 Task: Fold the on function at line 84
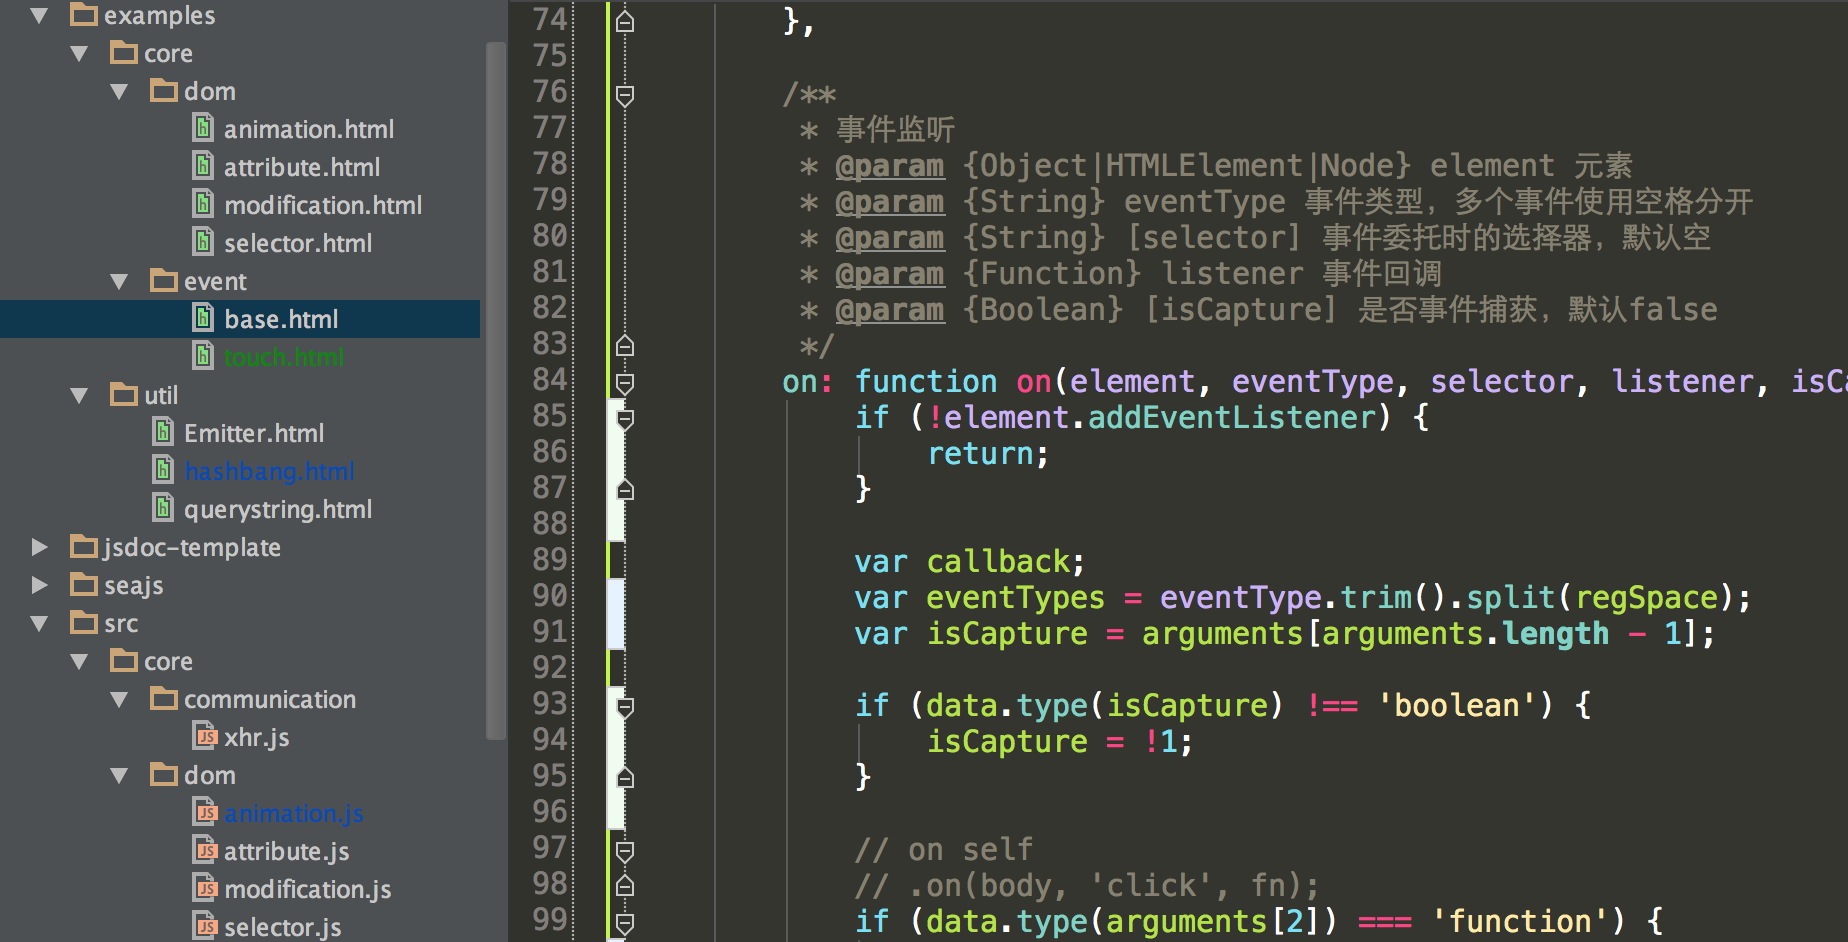click(625, 383)
